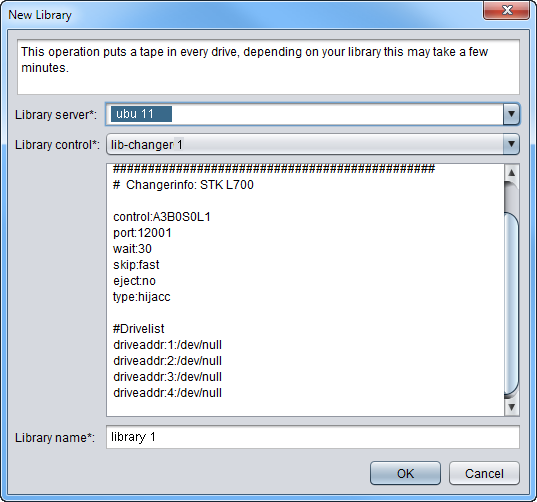Dismiss dialog with Cancel button

point(484,473)
